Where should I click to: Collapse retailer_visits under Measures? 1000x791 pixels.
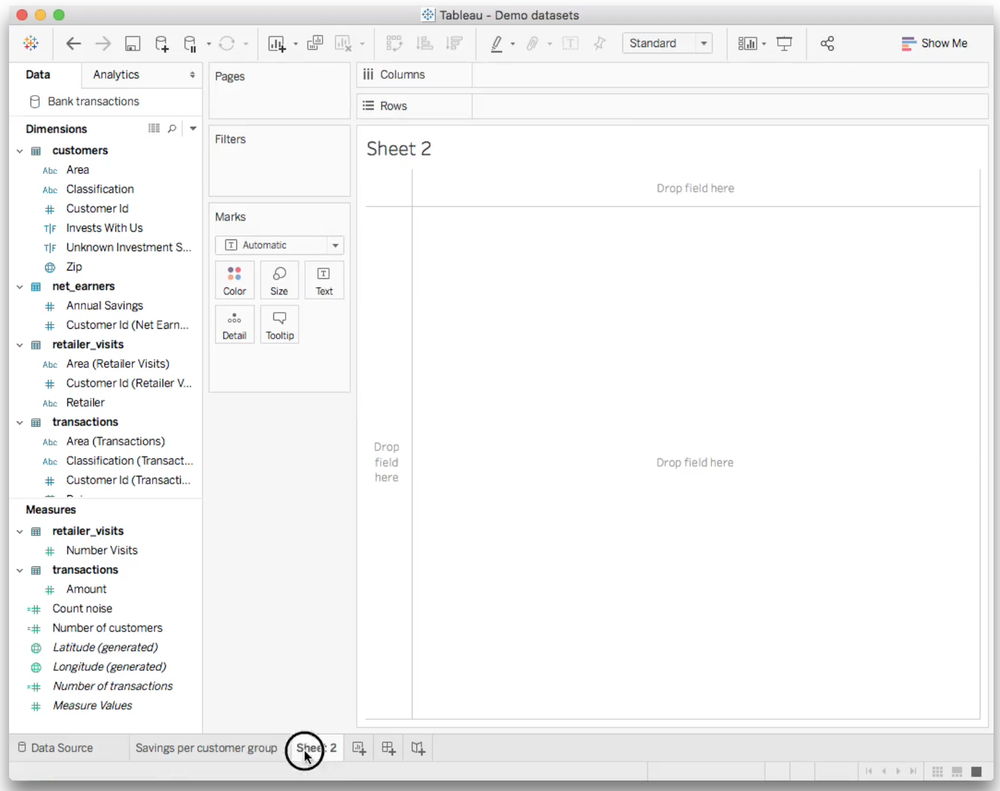pyautogui.click(x=20, y=531)
